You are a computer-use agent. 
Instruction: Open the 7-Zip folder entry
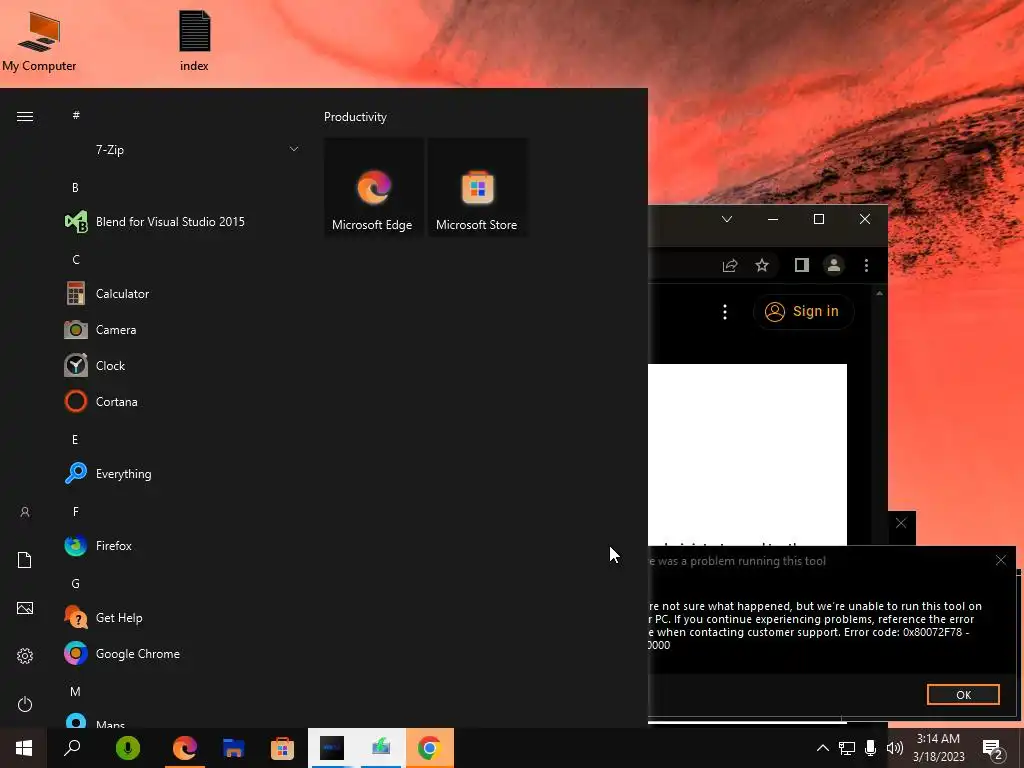point(182,150)
